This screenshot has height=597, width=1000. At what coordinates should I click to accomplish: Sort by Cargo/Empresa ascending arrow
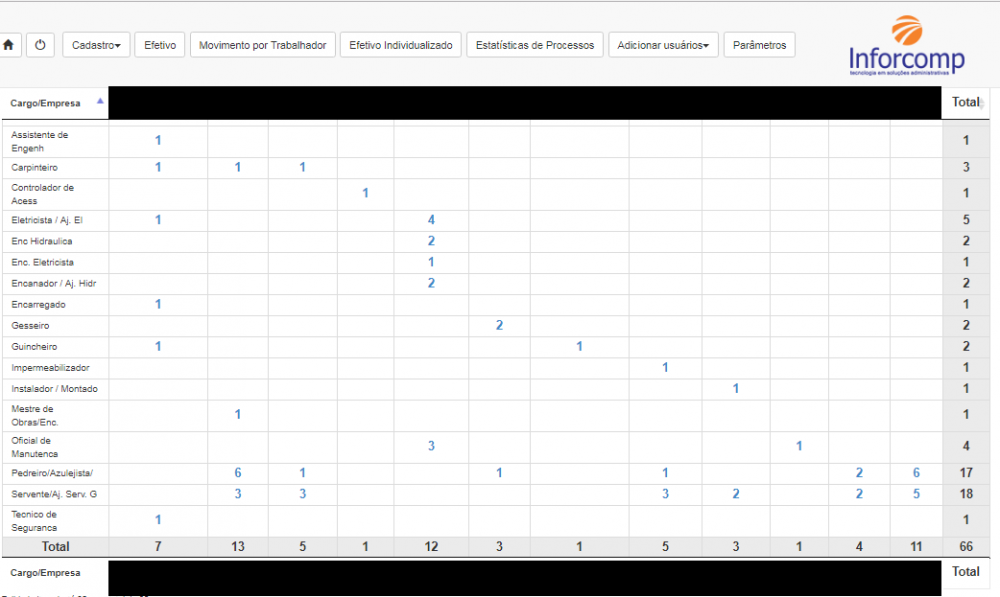99,102
